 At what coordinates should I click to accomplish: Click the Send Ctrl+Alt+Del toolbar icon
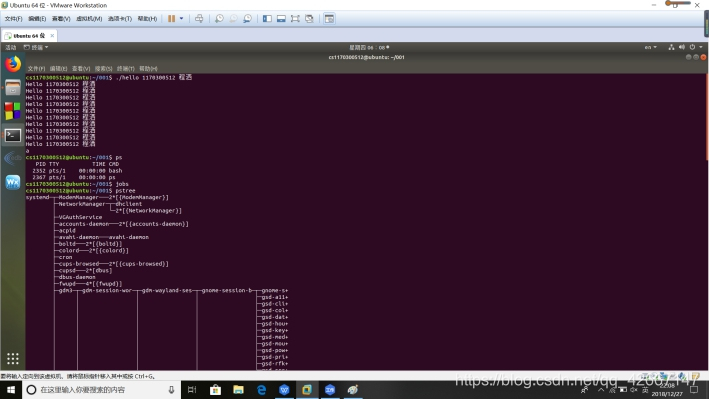(x=199, y=19)
